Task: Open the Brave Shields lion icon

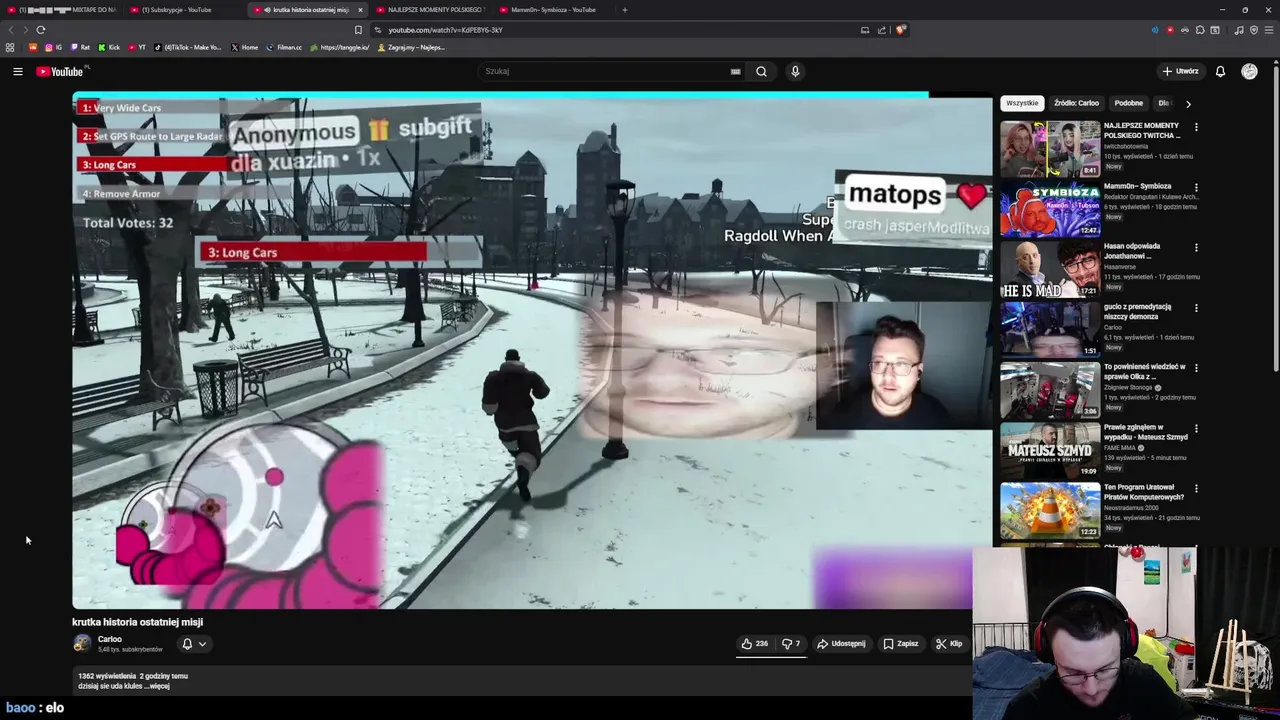Action: (x=900, y=30)
